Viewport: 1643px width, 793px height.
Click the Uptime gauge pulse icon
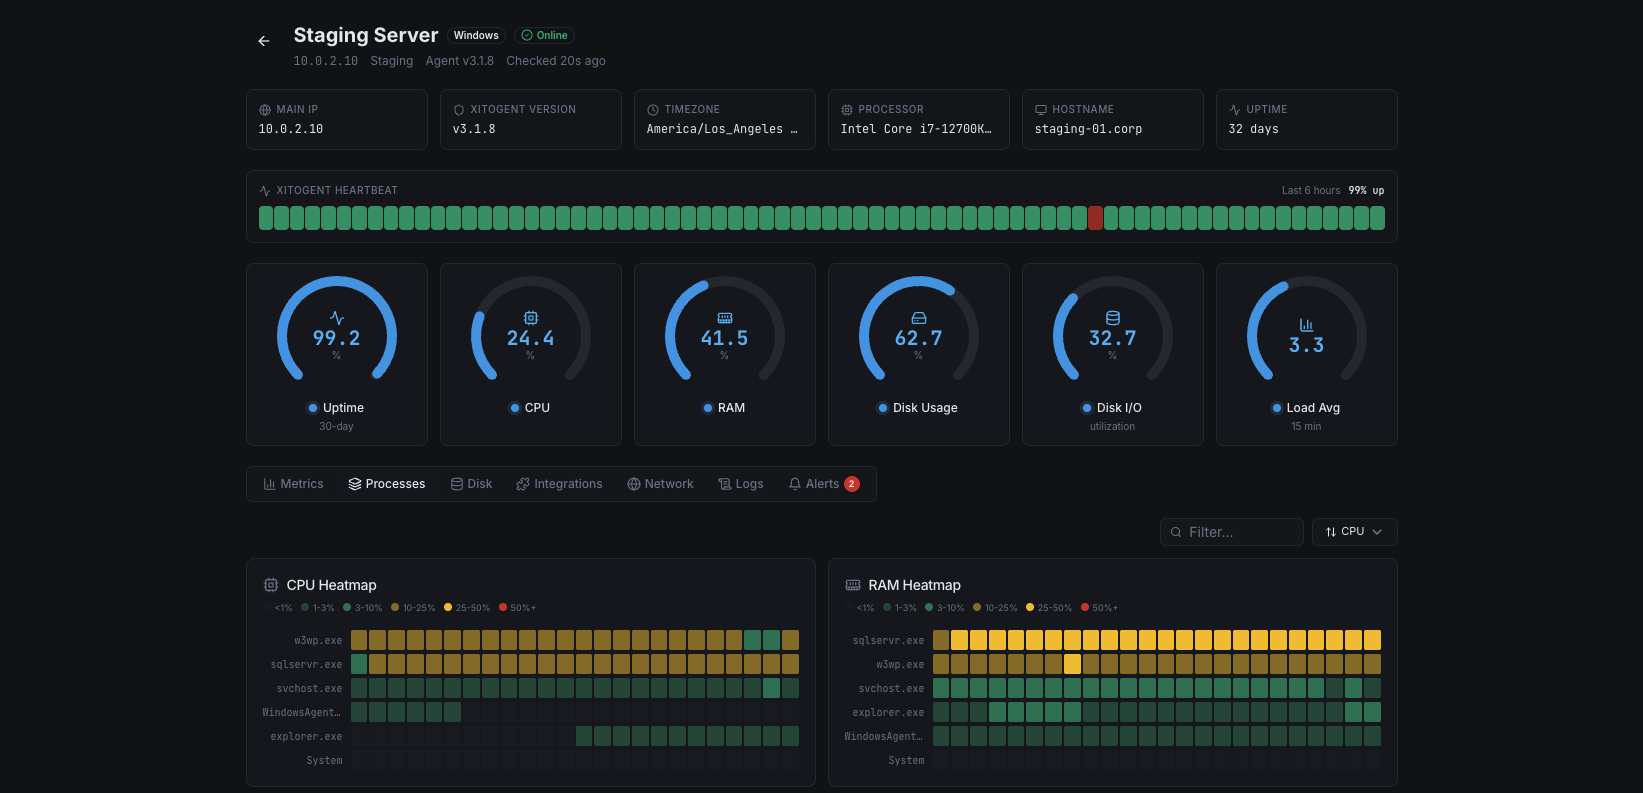pos(337,318)
